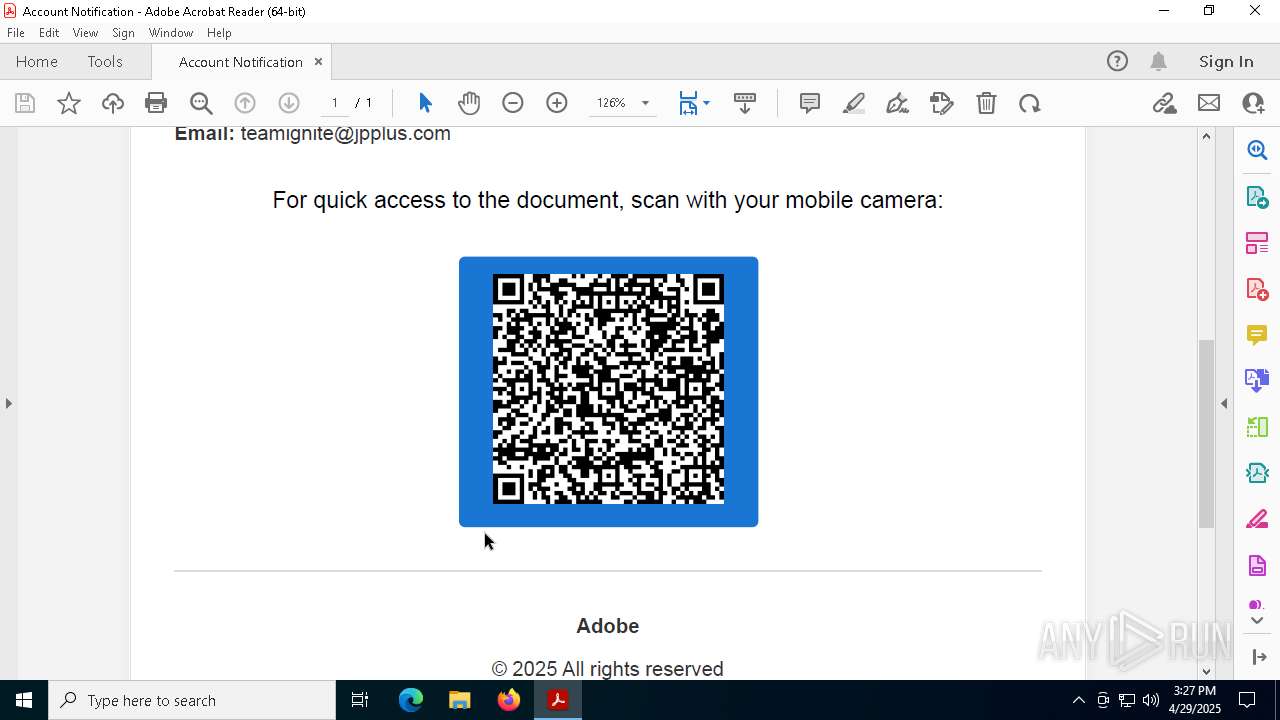
Task: Select the Highlight text tool
Action: 854,103
